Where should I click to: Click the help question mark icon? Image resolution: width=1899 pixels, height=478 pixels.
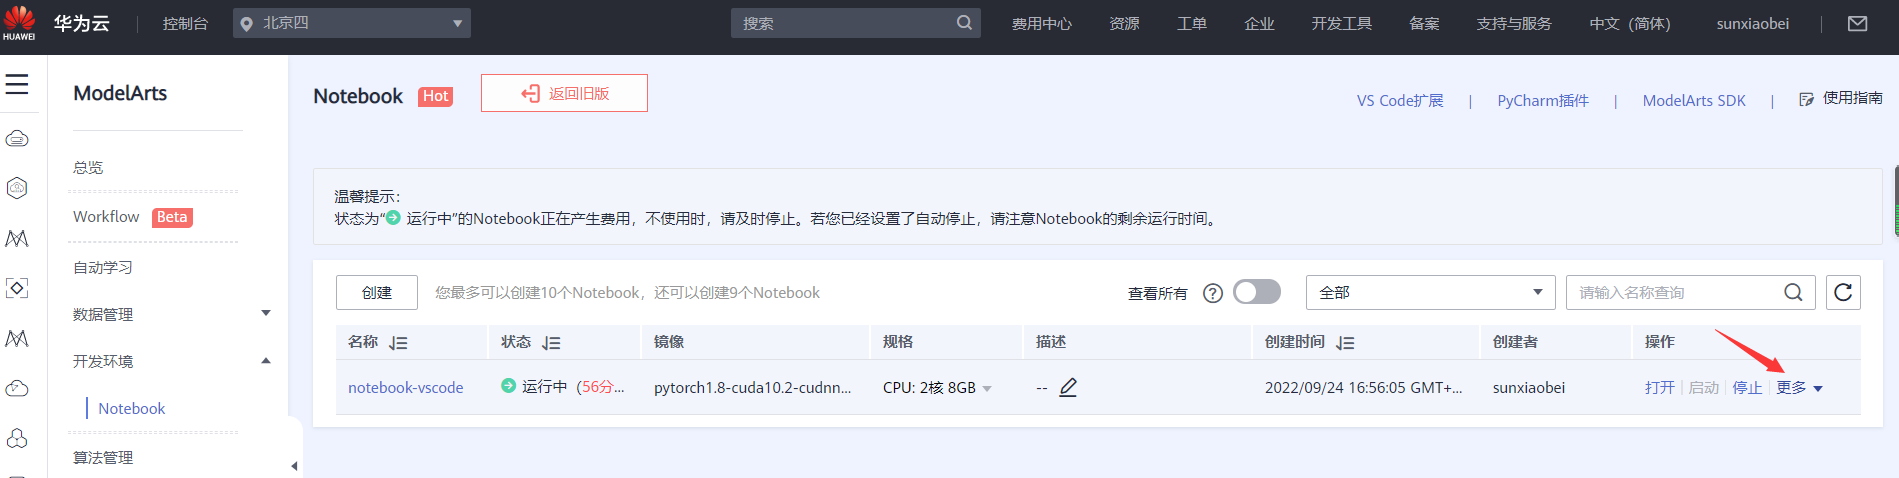1213,293
